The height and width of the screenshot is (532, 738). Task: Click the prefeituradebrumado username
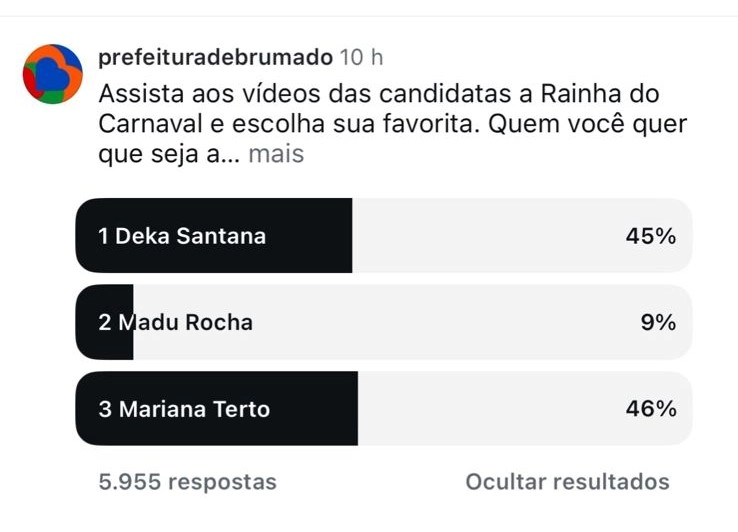pyautogui.click(x=215, y=58)
